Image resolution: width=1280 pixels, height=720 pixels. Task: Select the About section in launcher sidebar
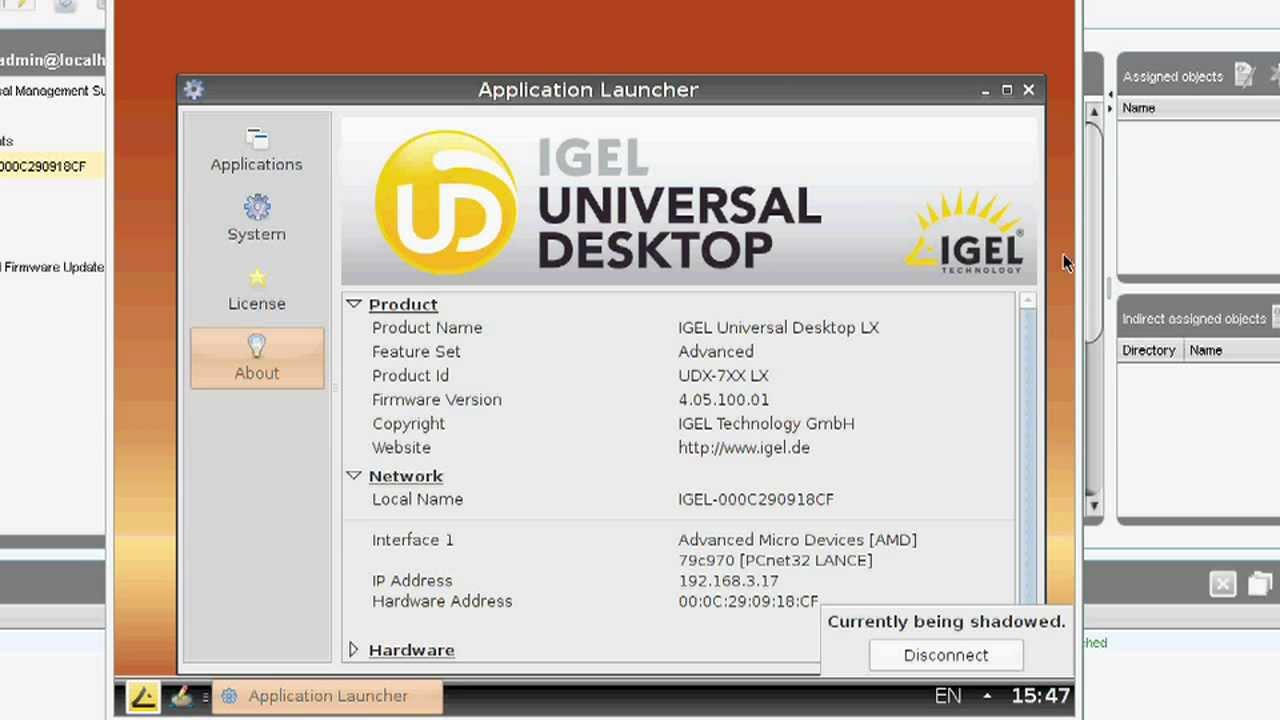tap(256, 358)
